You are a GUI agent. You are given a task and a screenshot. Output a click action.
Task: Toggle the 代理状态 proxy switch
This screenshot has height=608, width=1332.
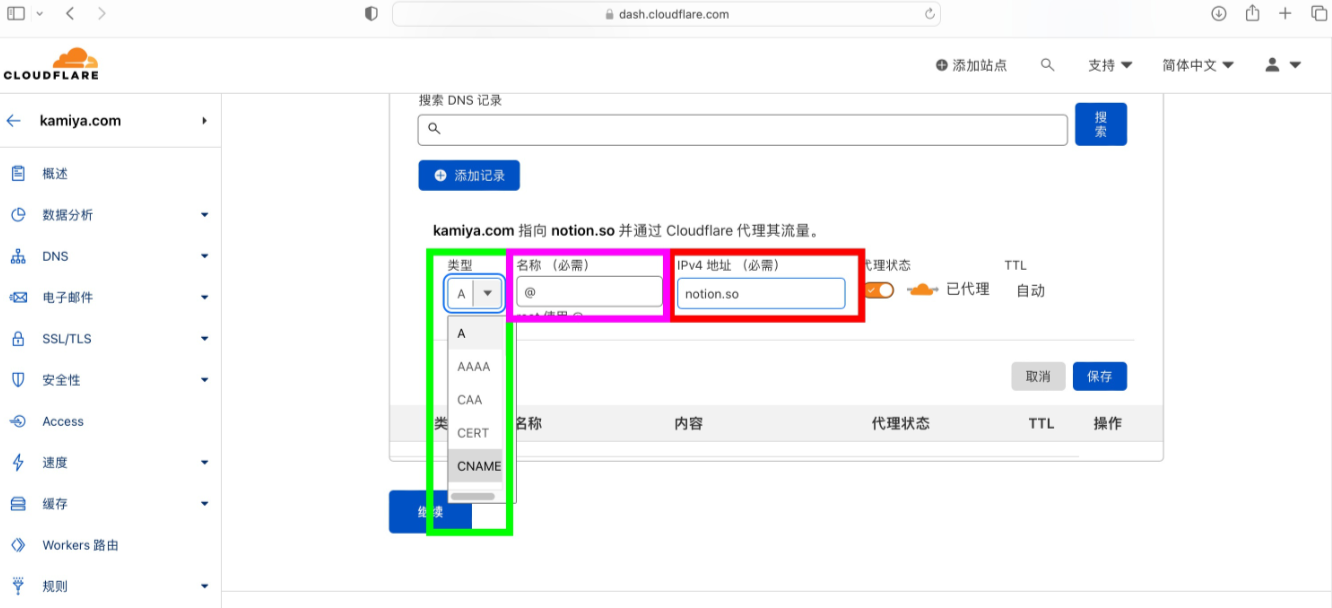(x=879, y=290)
